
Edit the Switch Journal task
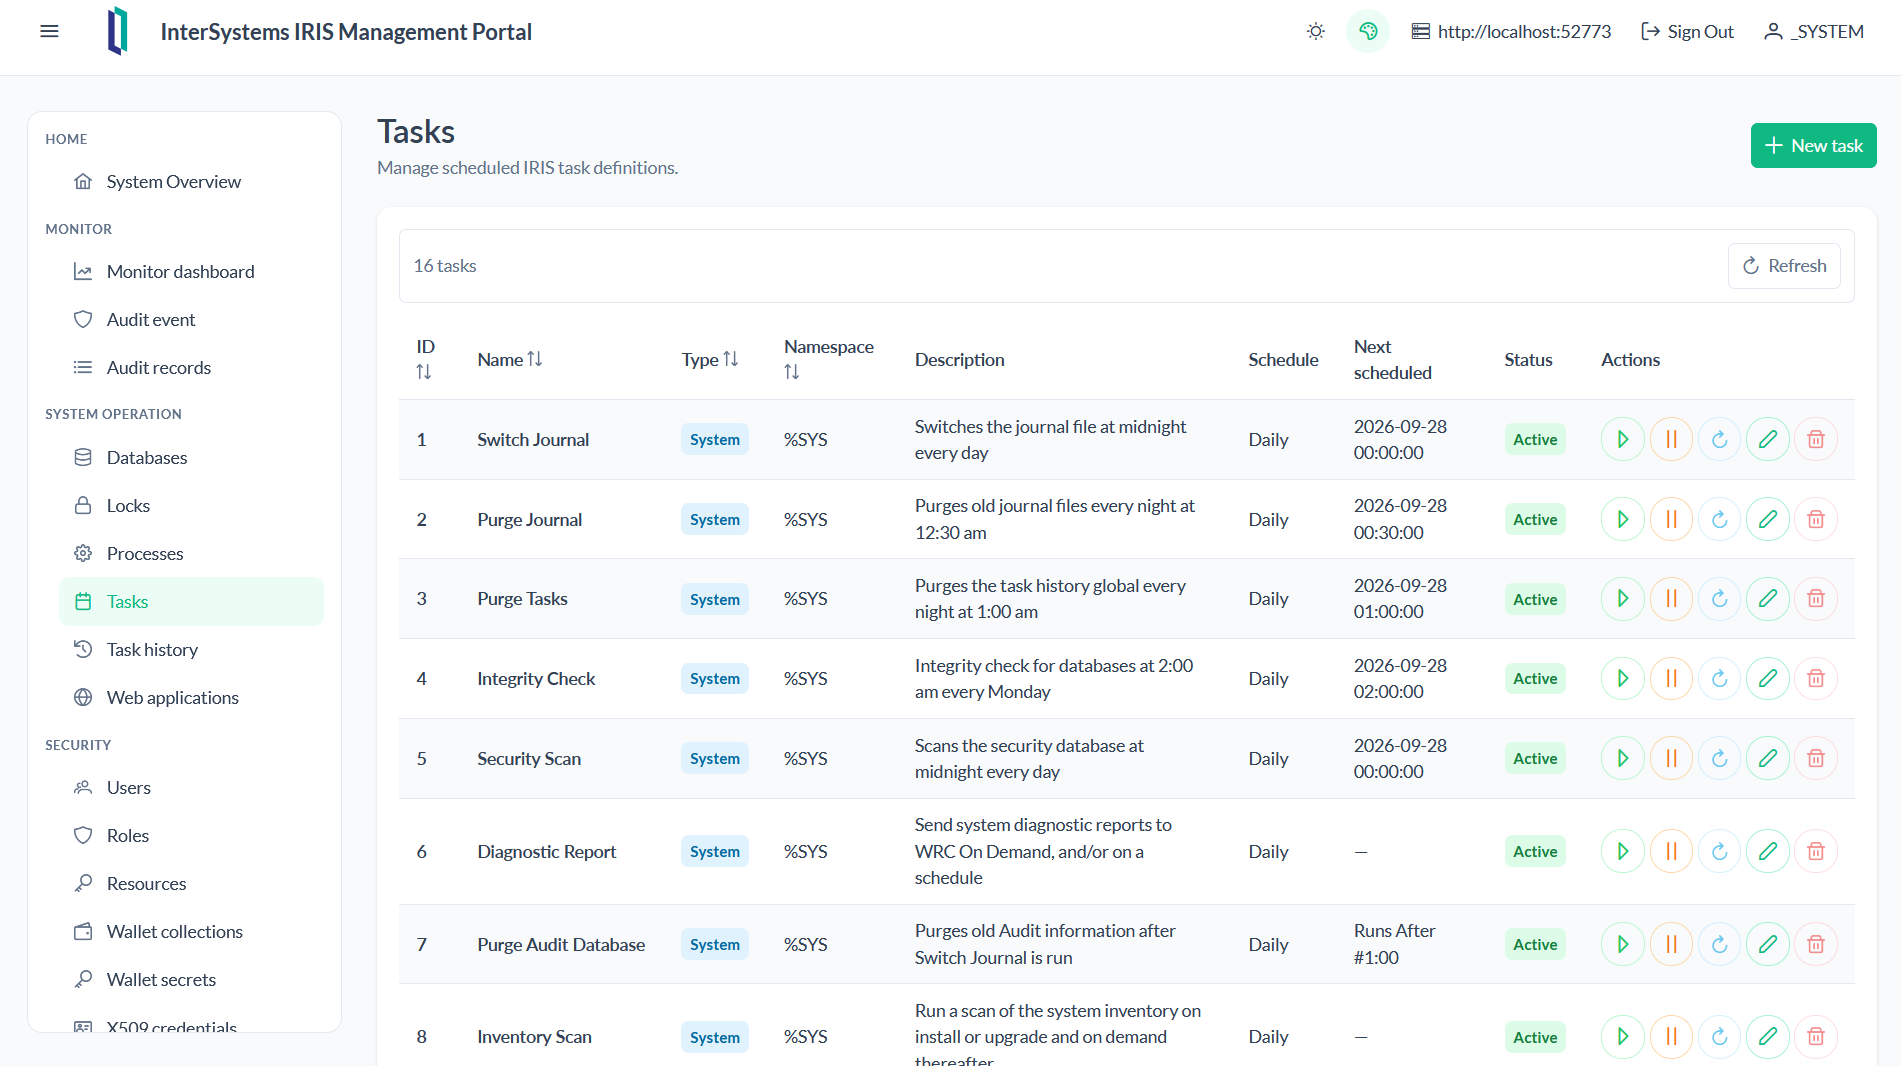(1768, 439)
